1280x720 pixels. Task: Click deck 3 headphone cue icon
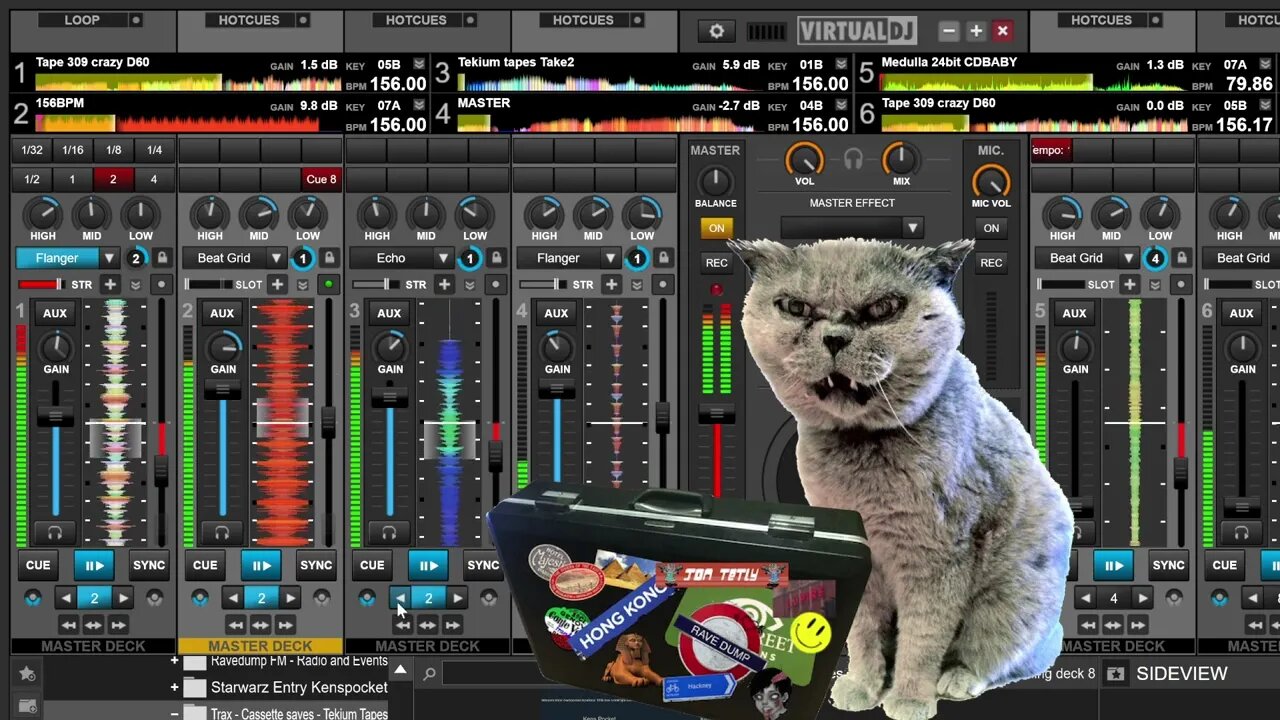click(389, 533)
